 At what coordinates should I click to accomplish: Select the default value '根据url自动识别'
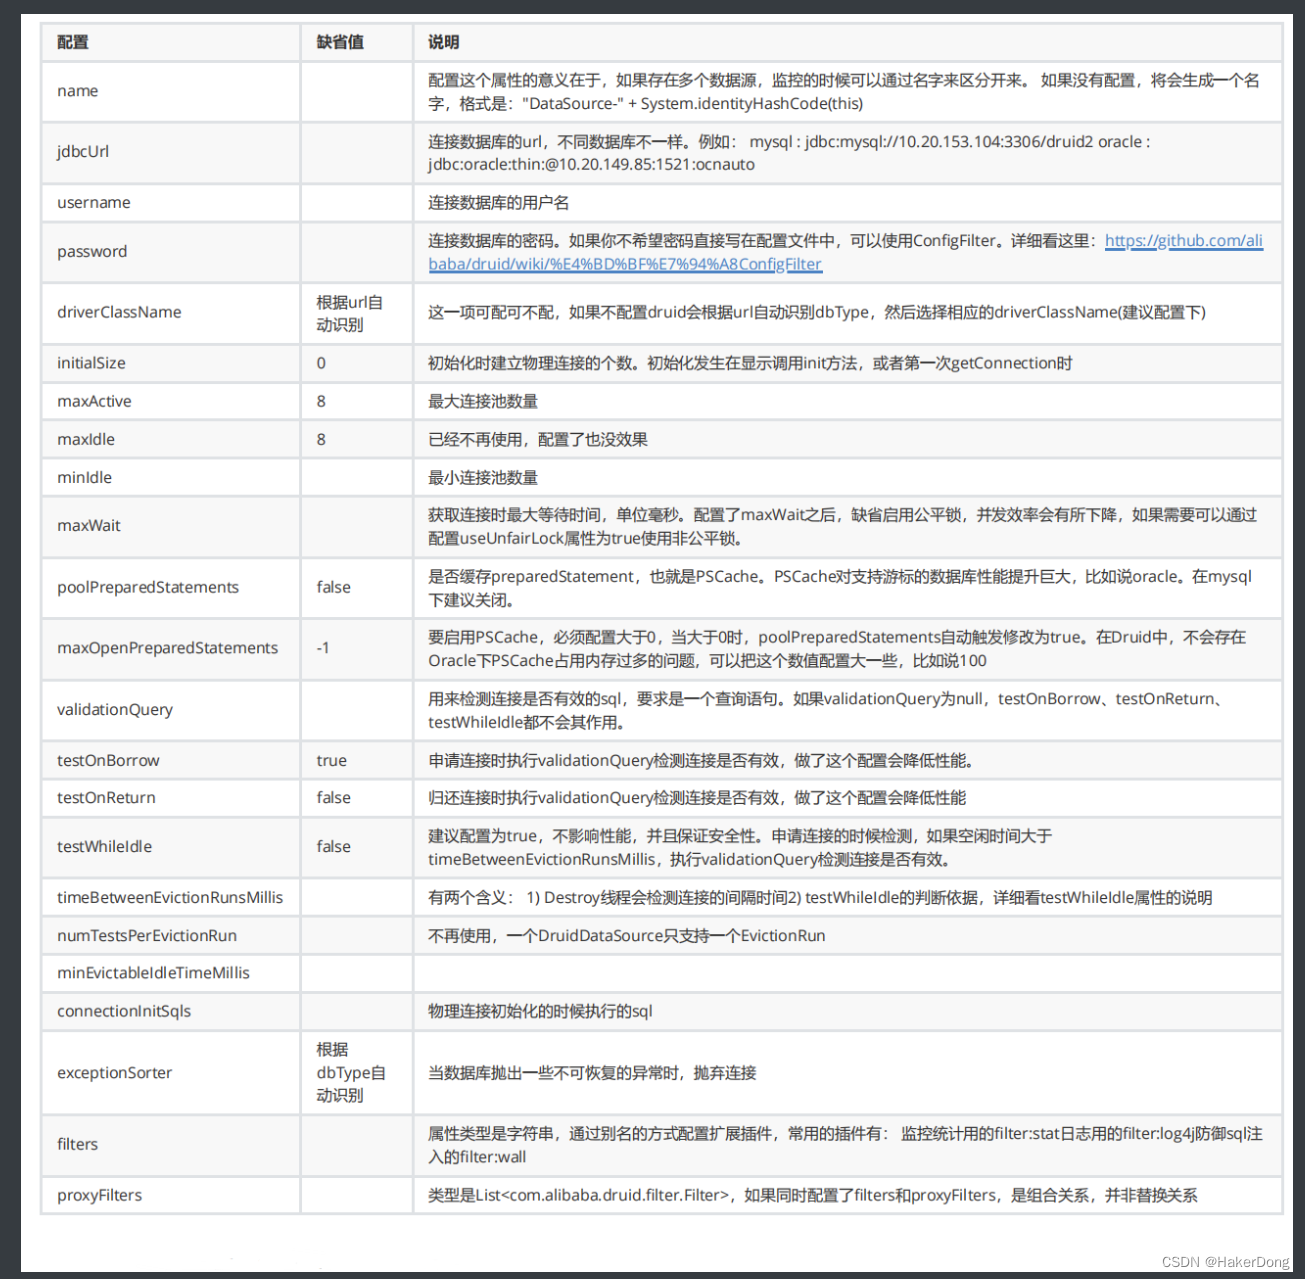coord(349,313)
